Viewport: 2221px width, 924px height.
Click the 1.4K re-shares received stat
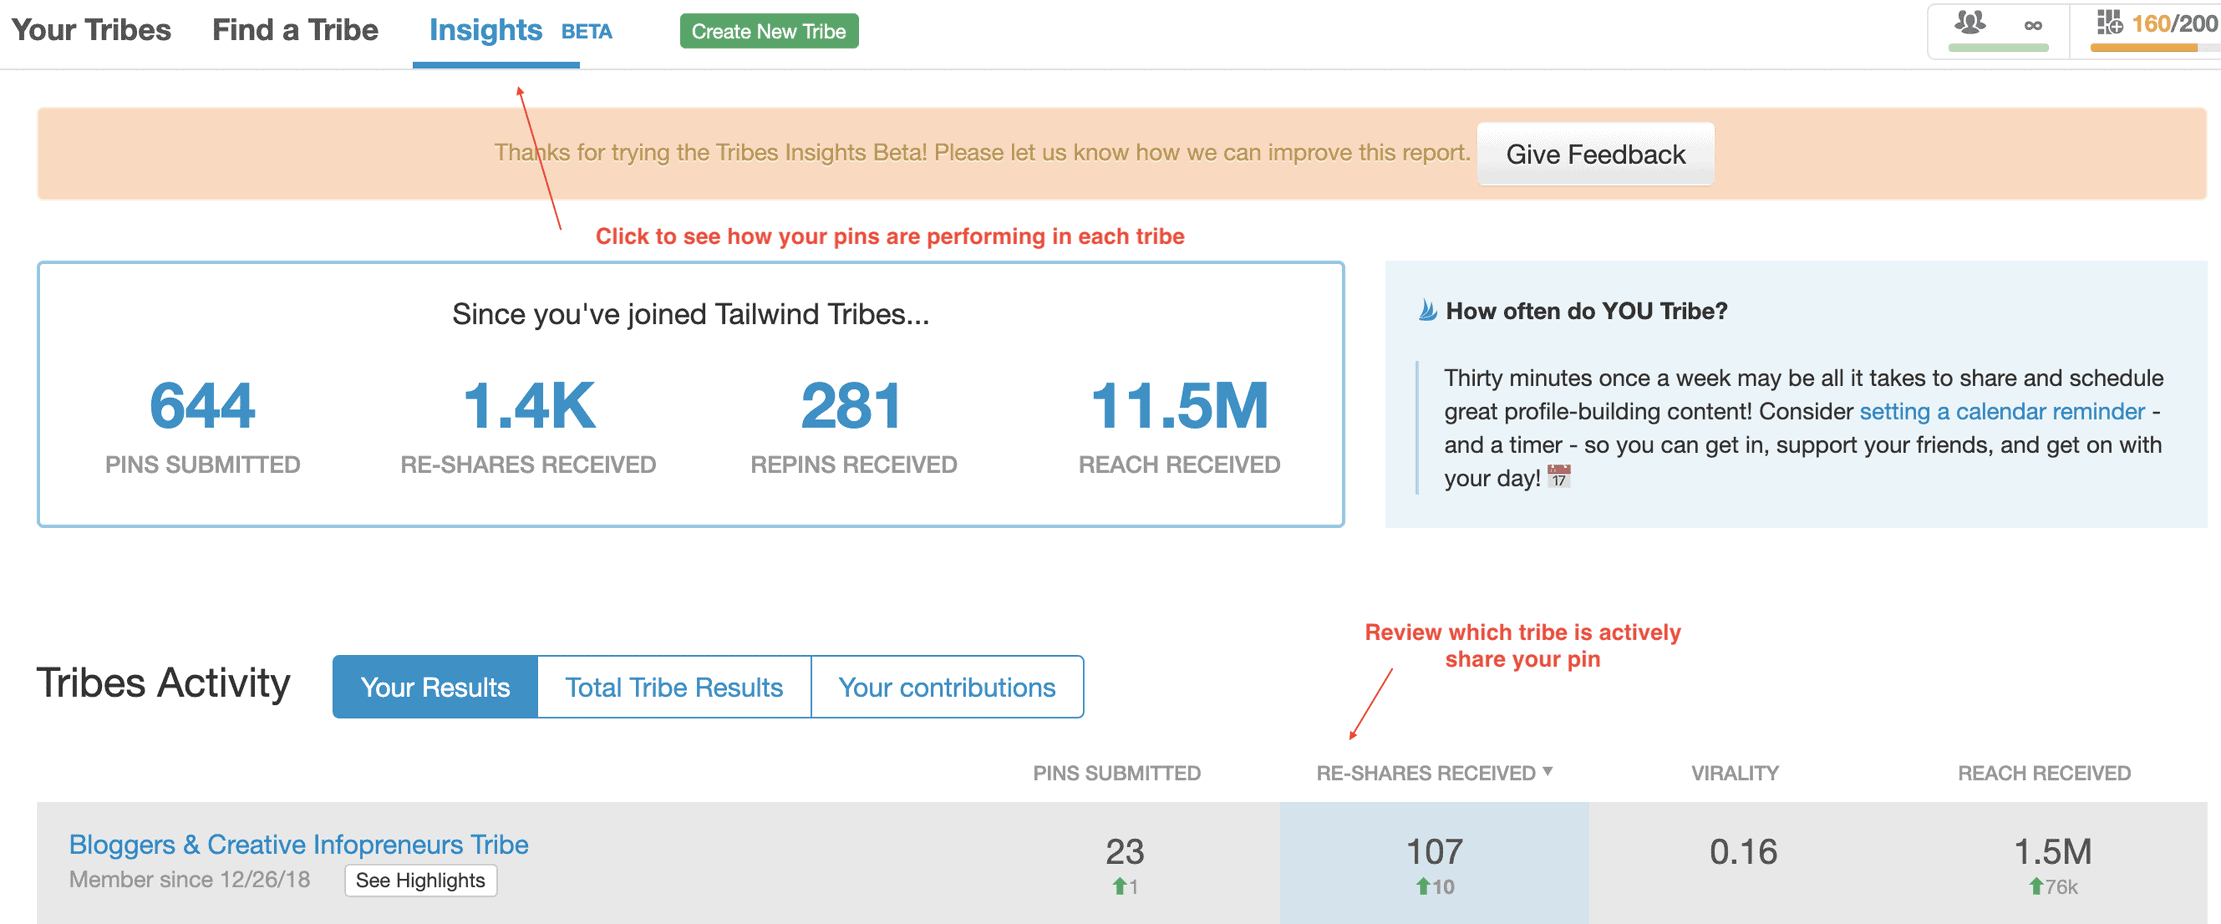(529, 405)
